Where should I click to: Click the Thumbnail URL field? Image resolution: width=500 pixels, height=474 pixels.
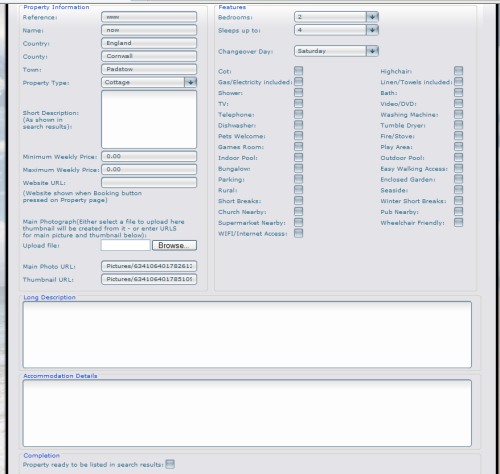149,279
